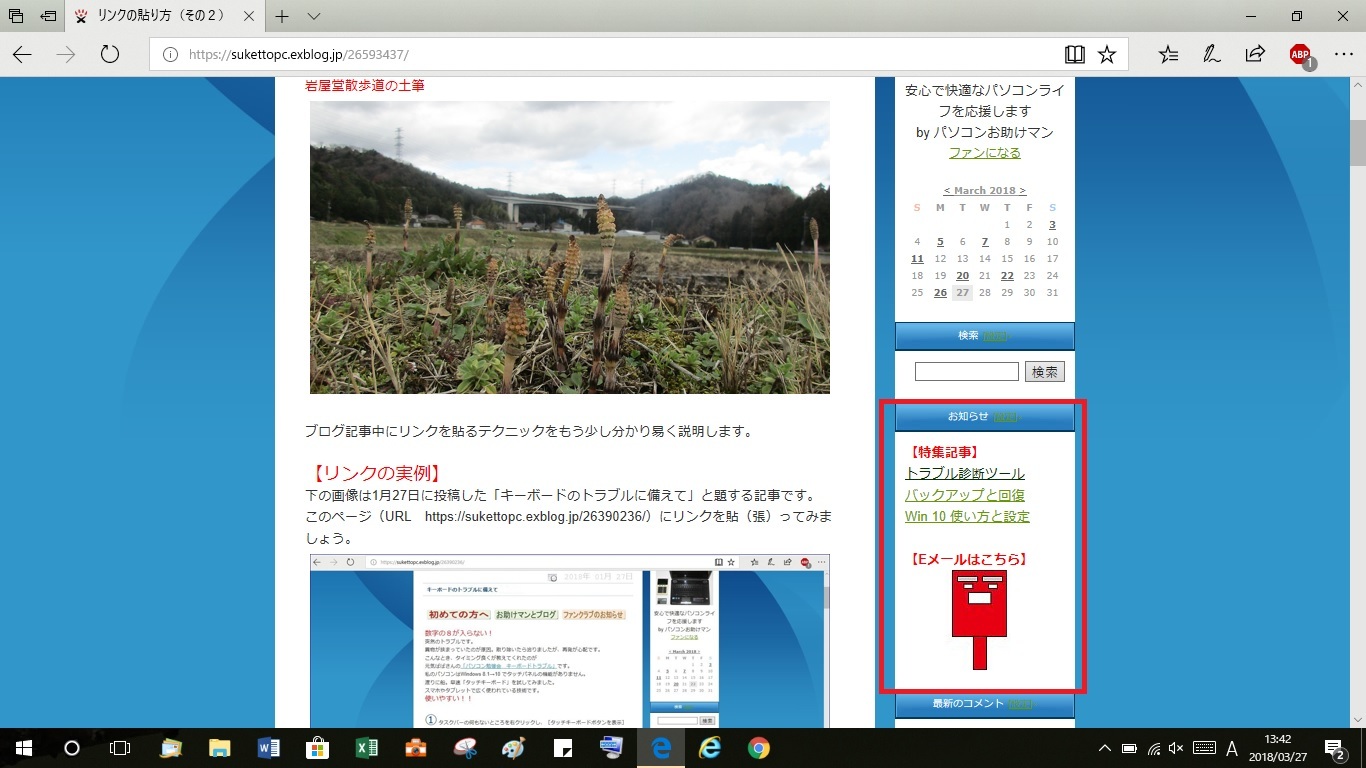Image resolution: width=1366 pixels, height=768 pixels.
Task: Unmute the speaker volume icon
Action: [x=1176, y=748]
